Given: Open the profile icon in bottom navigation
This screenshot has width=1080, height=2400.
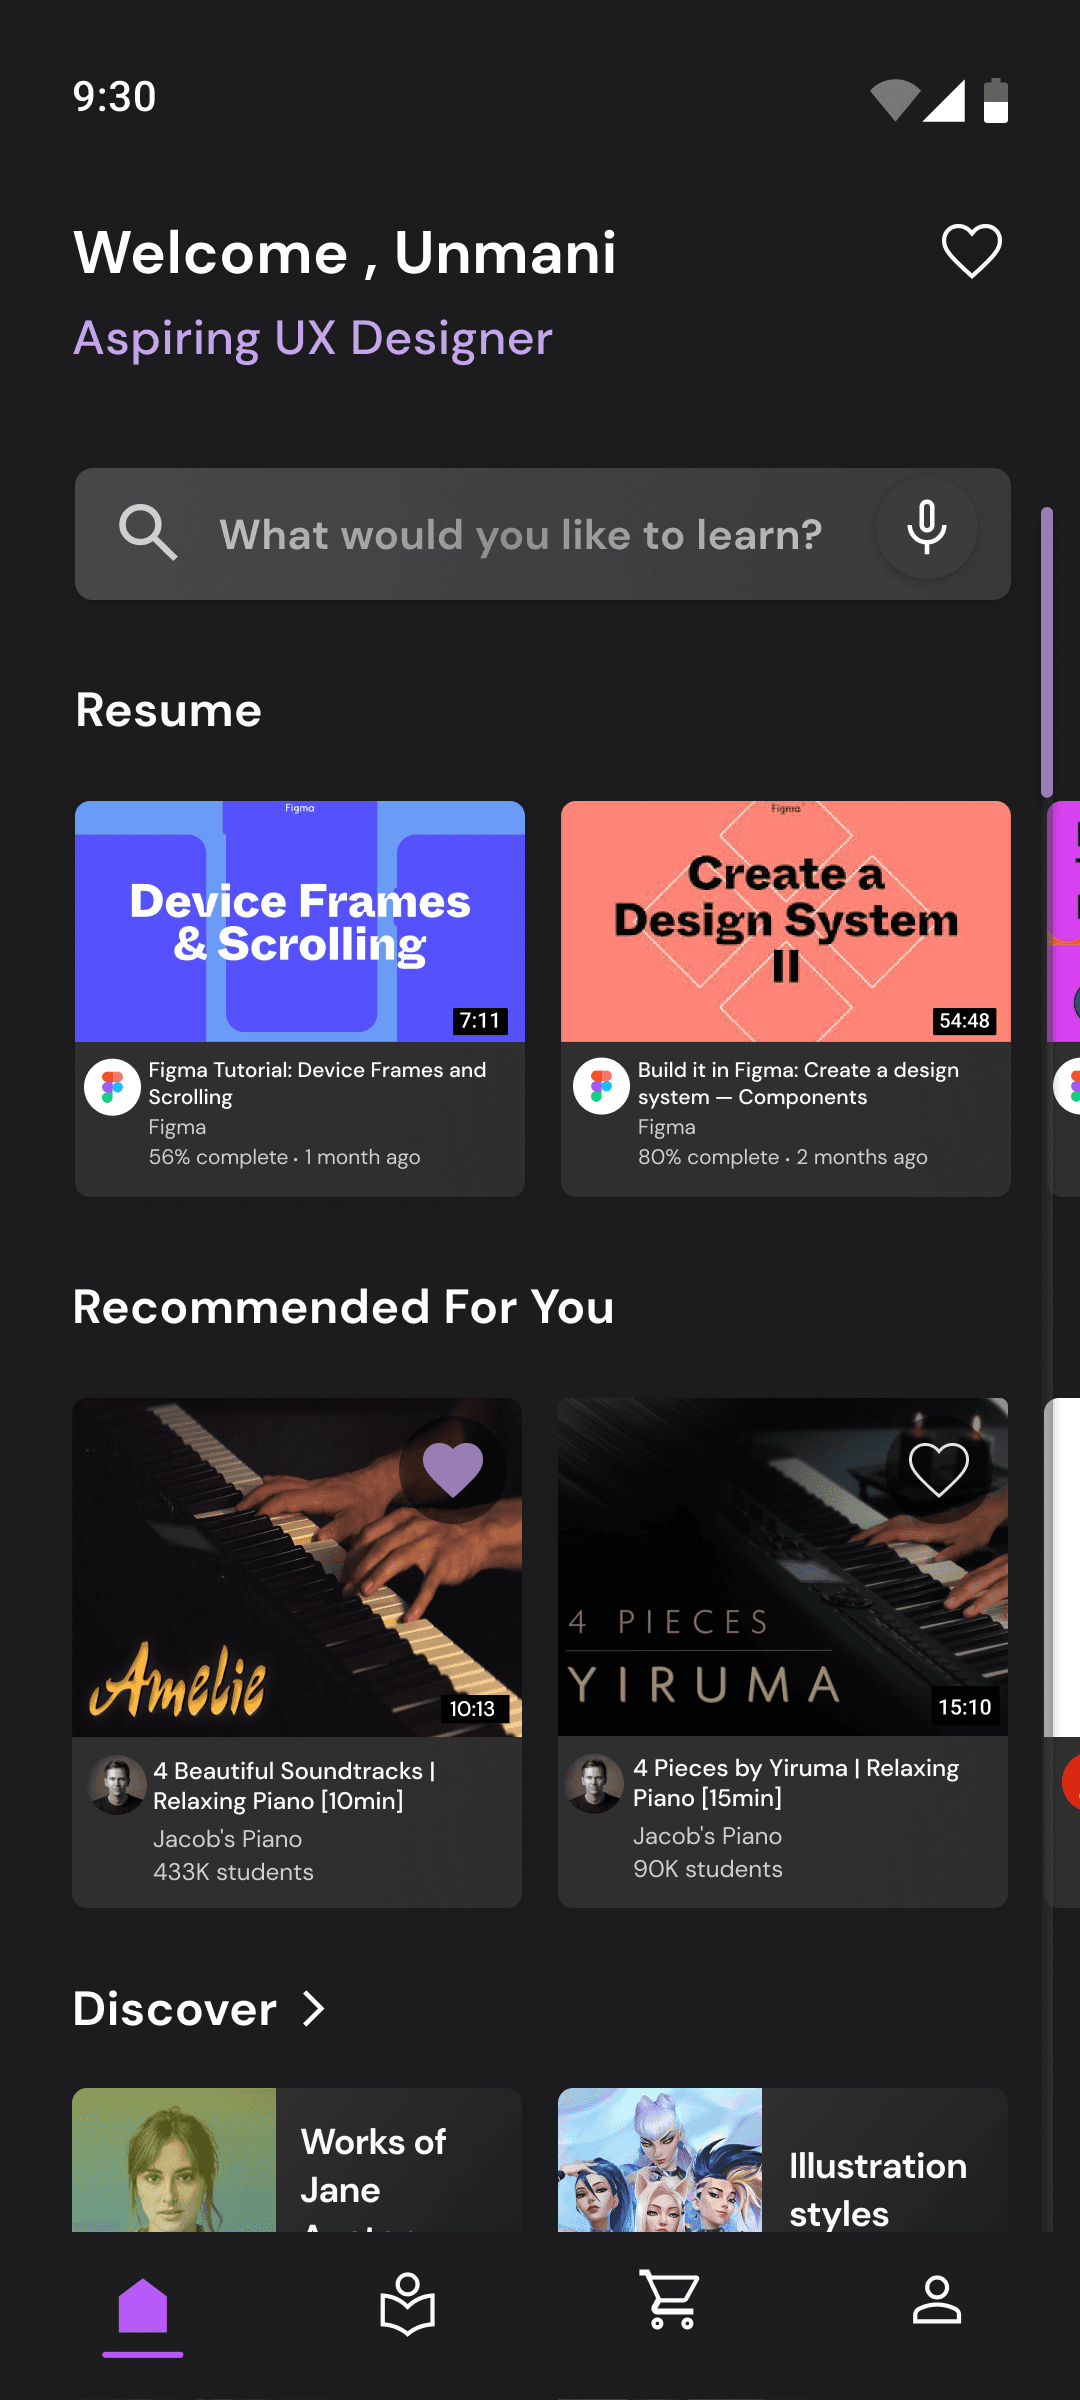Looking at the screenshot, I should [937, 2299].
